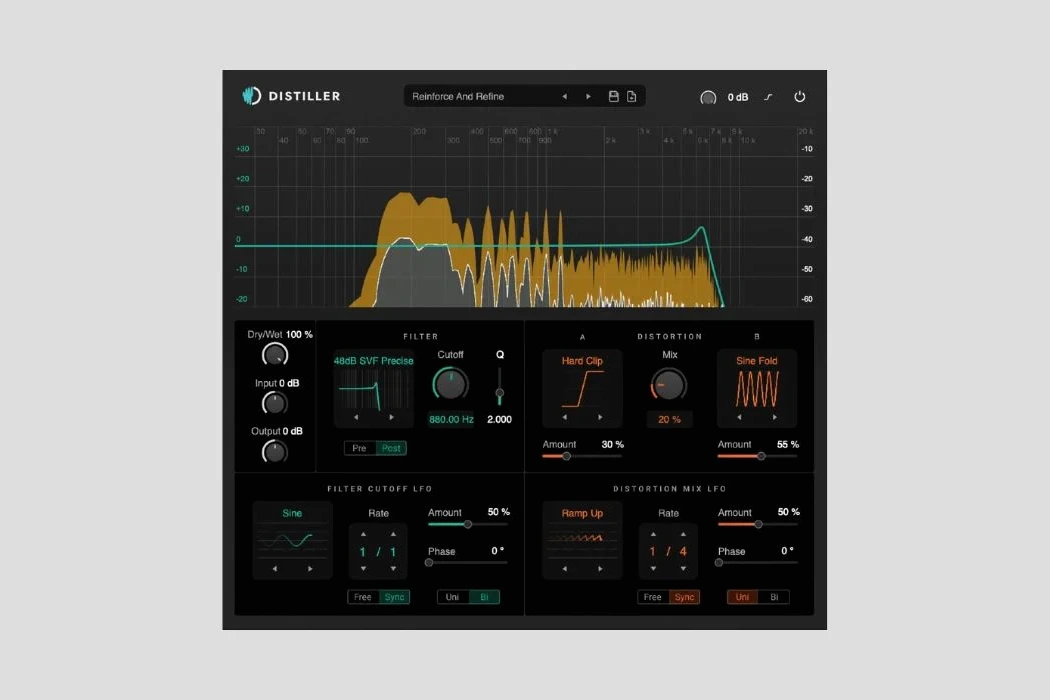Click the power bypass icon
Screen dimensions: 1050x700
(x=799, y=97)
